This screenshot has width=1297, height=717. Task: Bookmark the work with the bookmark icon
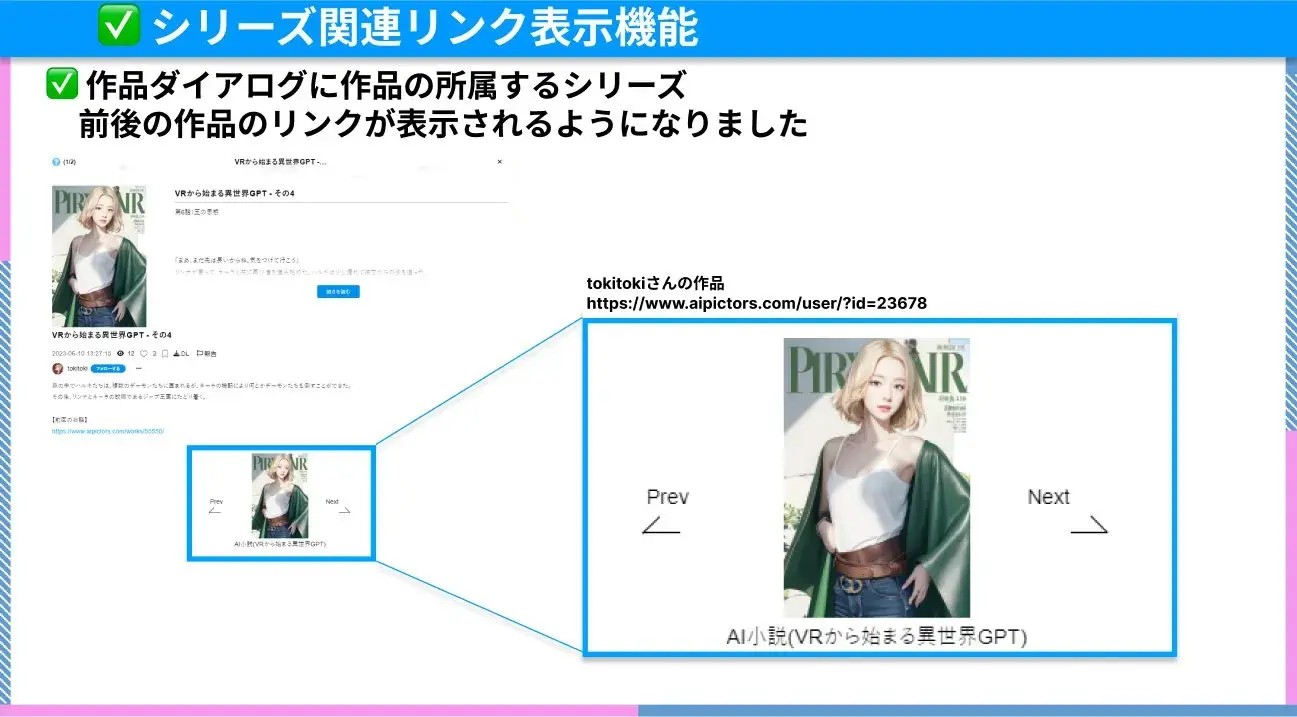click(x=164, y=353)
